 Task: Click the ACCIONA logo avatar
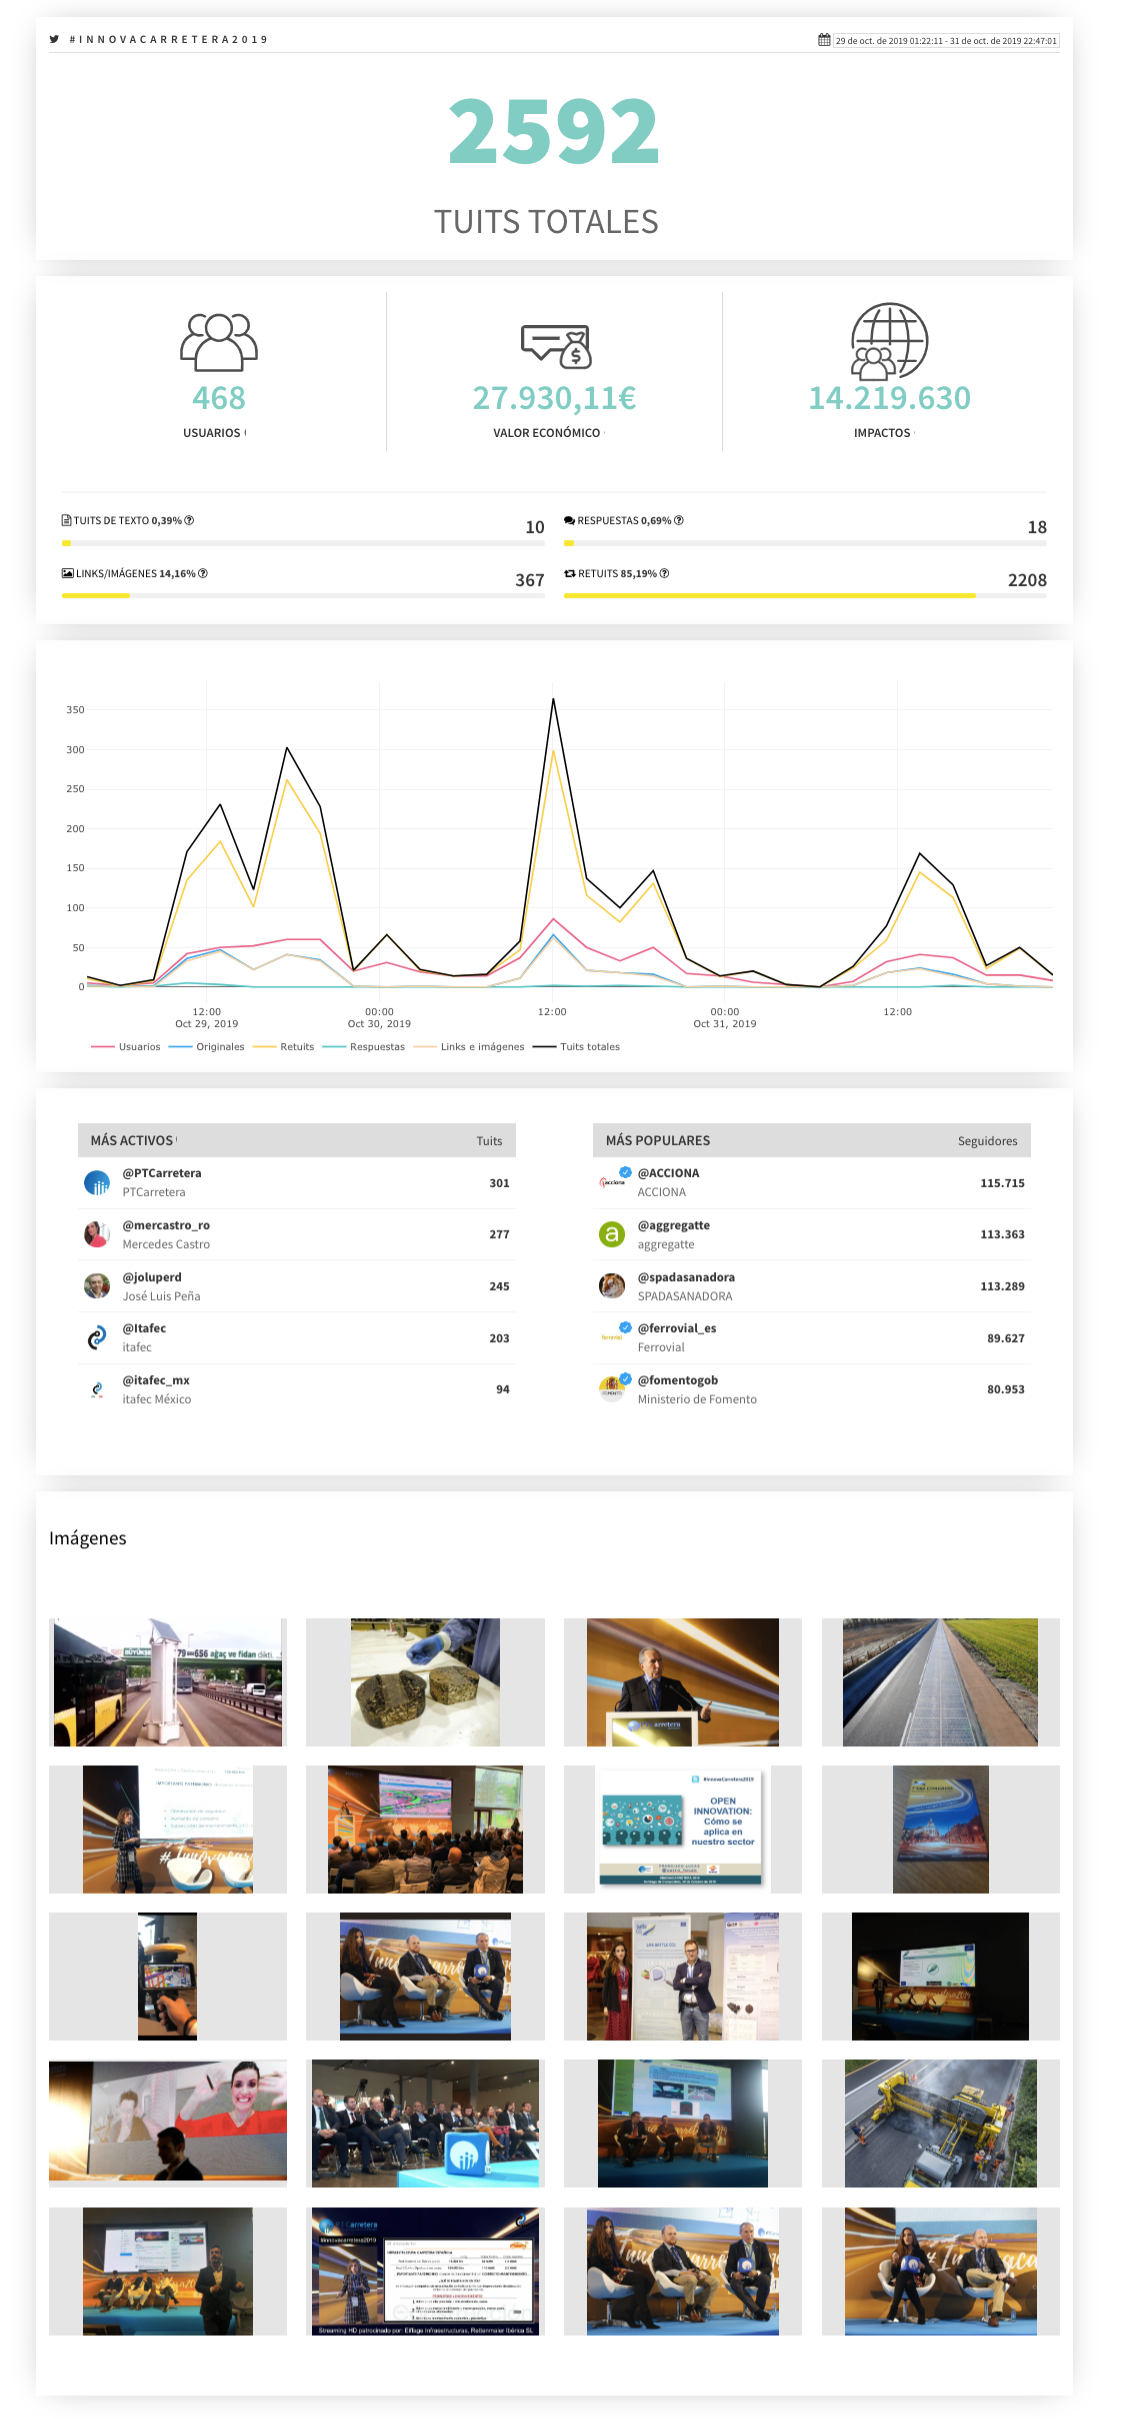(x=612, y=1182)
